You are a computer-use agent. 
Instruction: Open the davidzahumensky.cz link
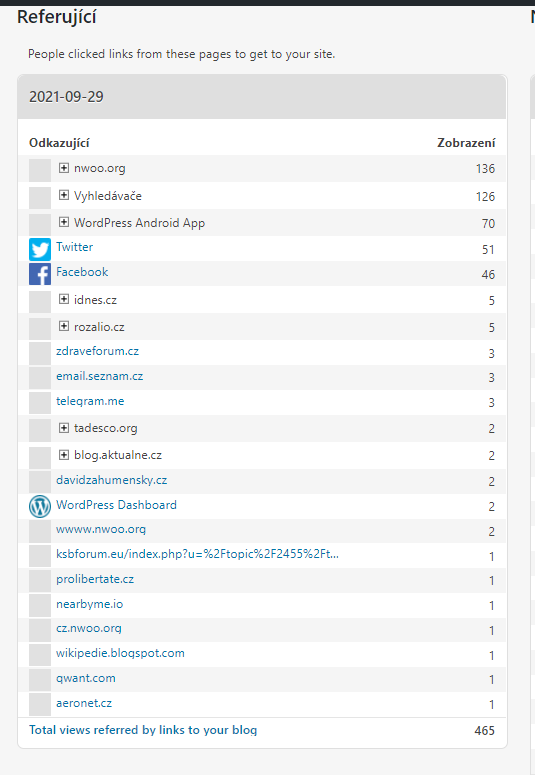111,480
